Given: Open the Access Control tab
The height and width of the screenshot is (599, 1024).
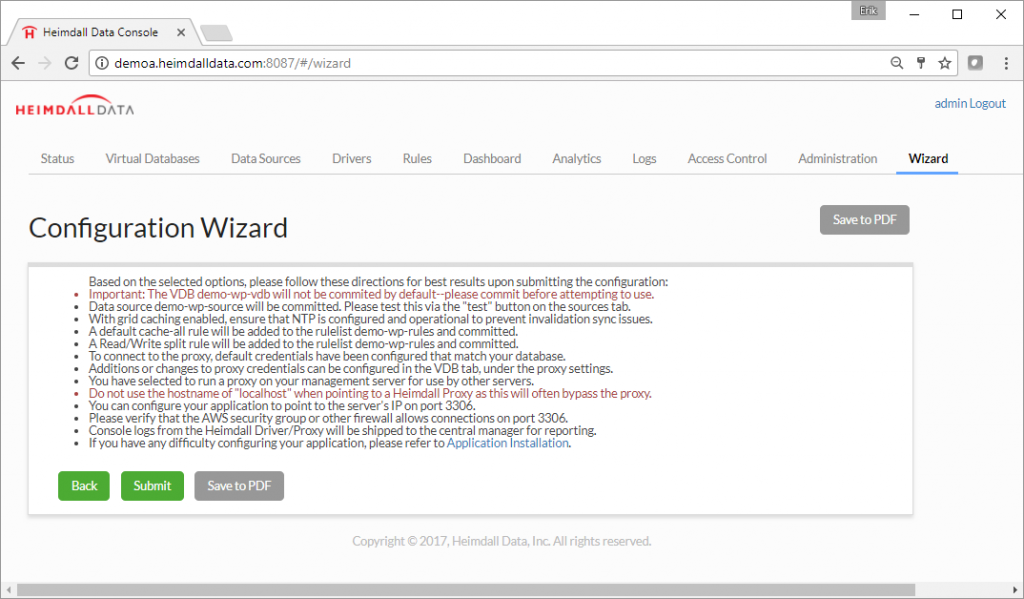Looking at the screenshot, I should pos(727,159).
